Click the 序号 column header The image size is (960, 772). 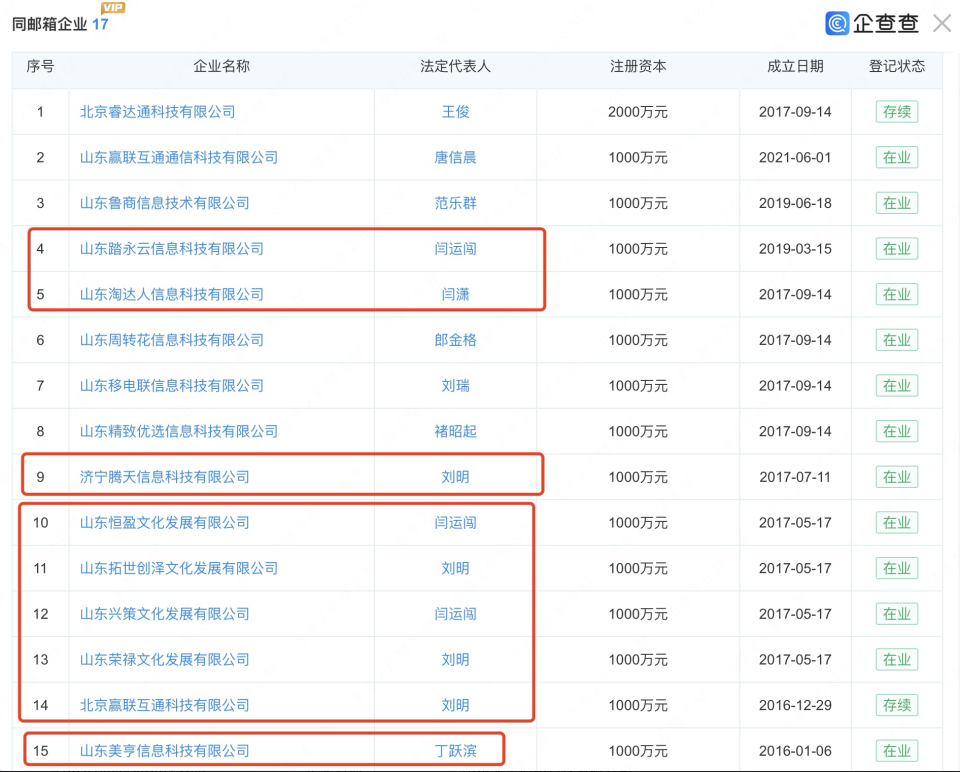(40, 66)
